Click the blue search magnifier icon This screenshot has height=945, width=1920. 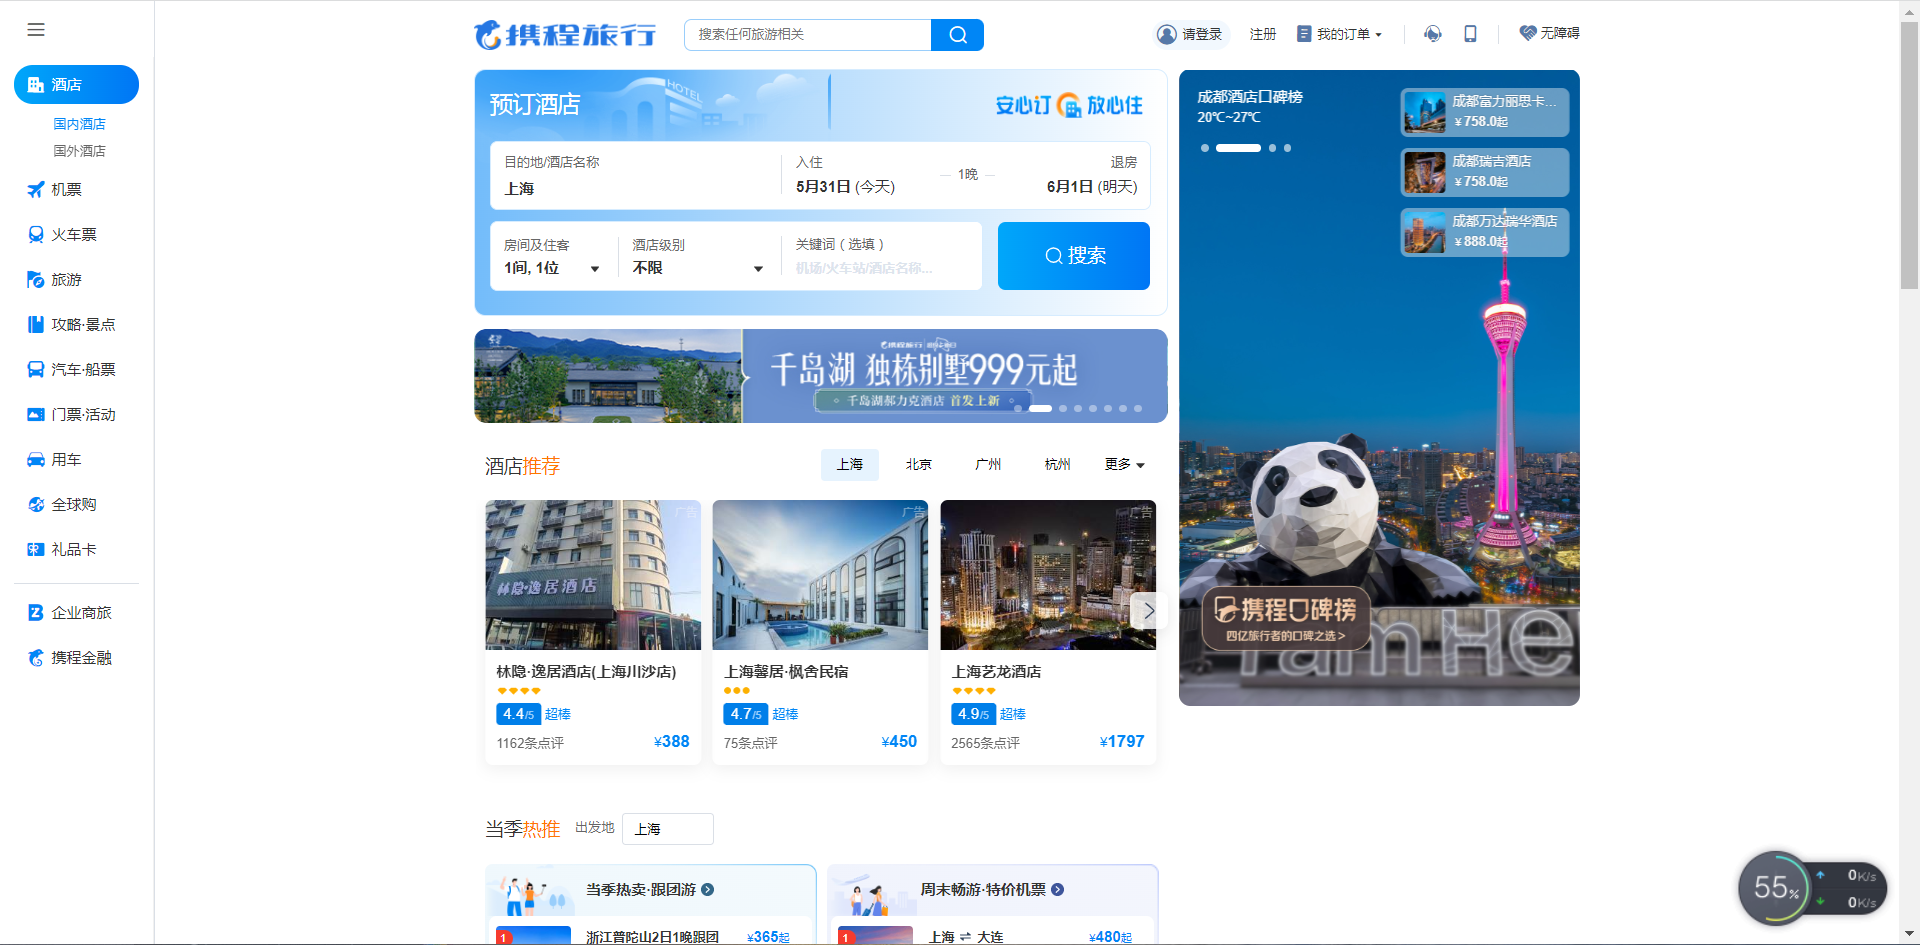point(957,35)
